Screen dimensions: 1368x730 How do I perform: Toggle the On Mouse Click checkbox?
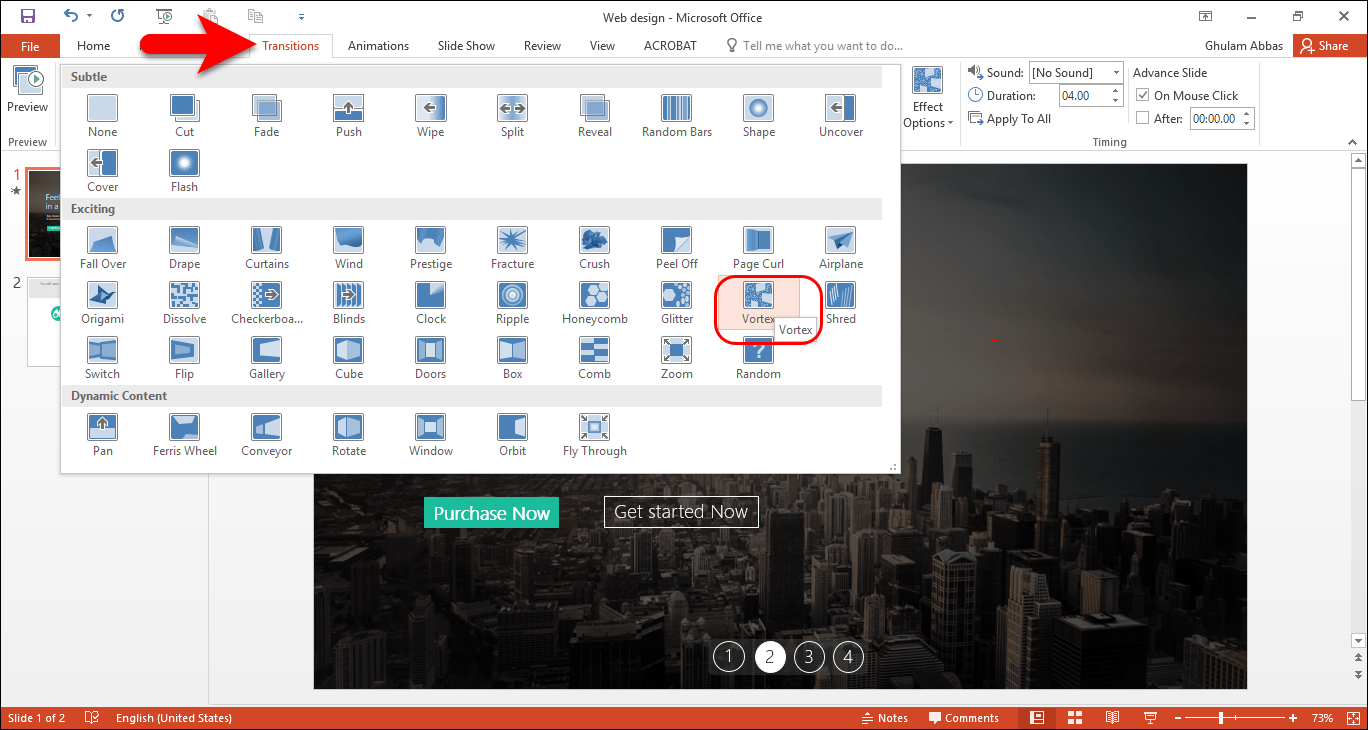1143,96
